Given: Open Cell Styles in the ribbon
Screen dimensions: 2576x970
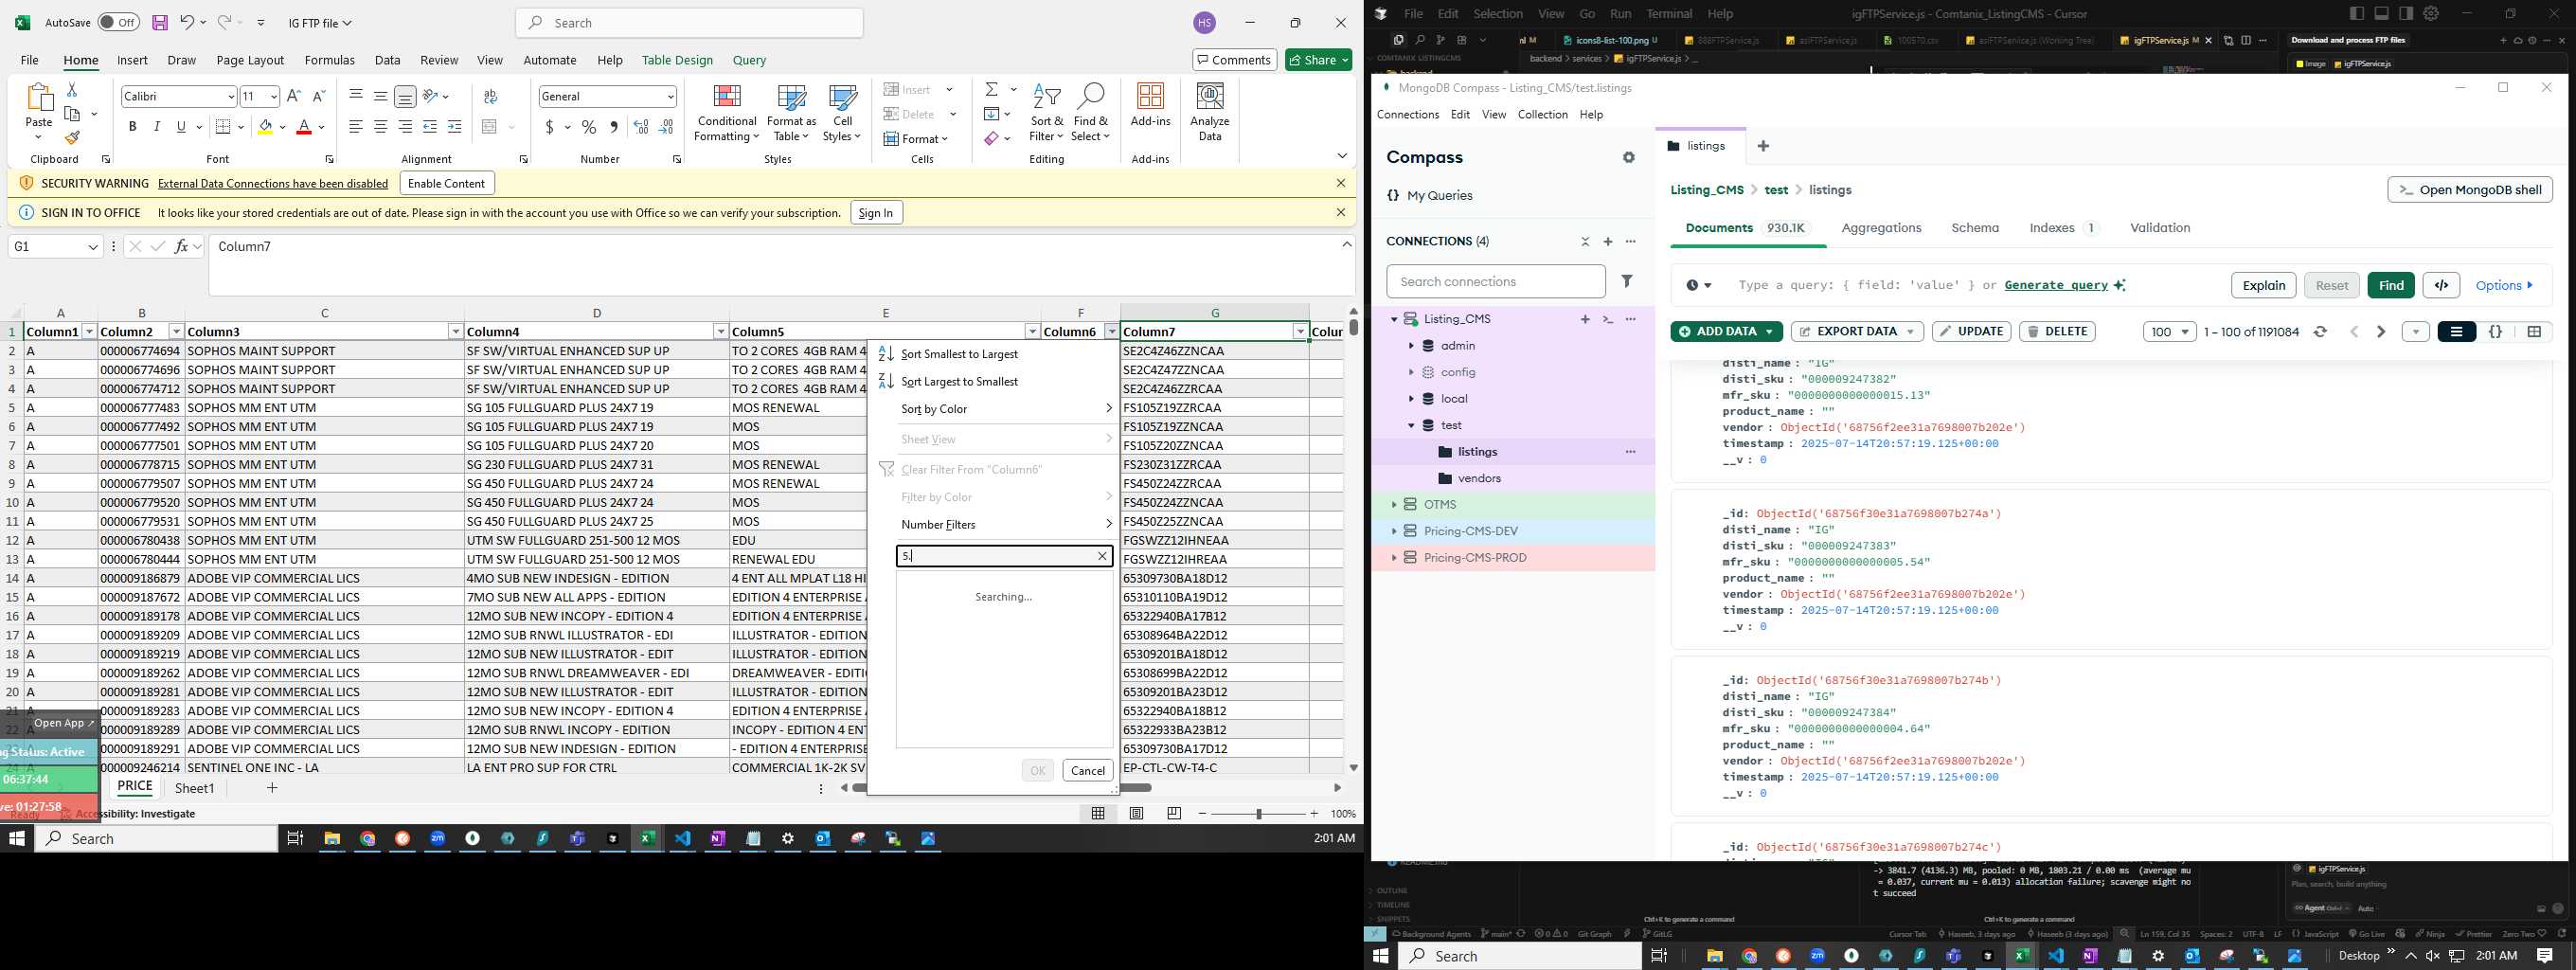Looking at the screenshot, I should pyautogui.click(x=842, y=112).
